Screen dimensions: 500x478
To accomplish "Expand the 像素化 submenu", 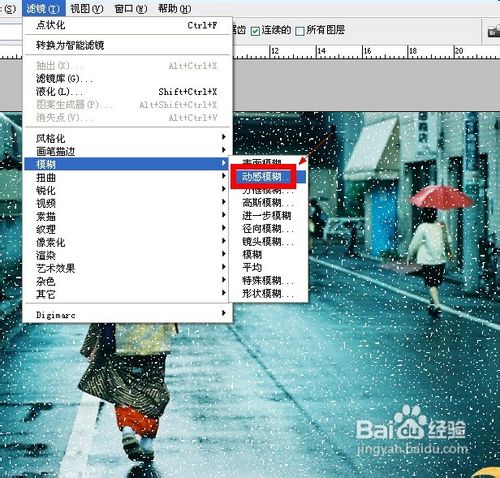I will [x=127, y=242].
